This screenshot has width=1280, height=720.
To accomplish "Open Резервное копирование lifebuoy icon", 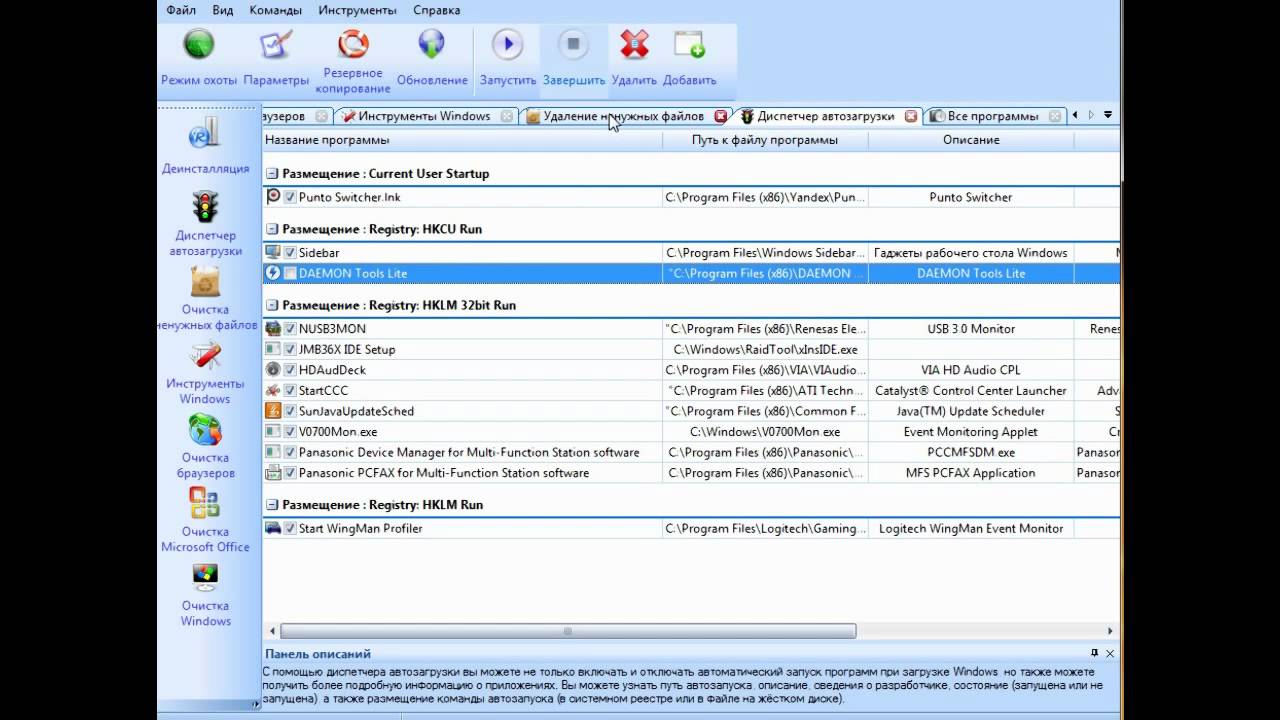I will pos(353,44).
